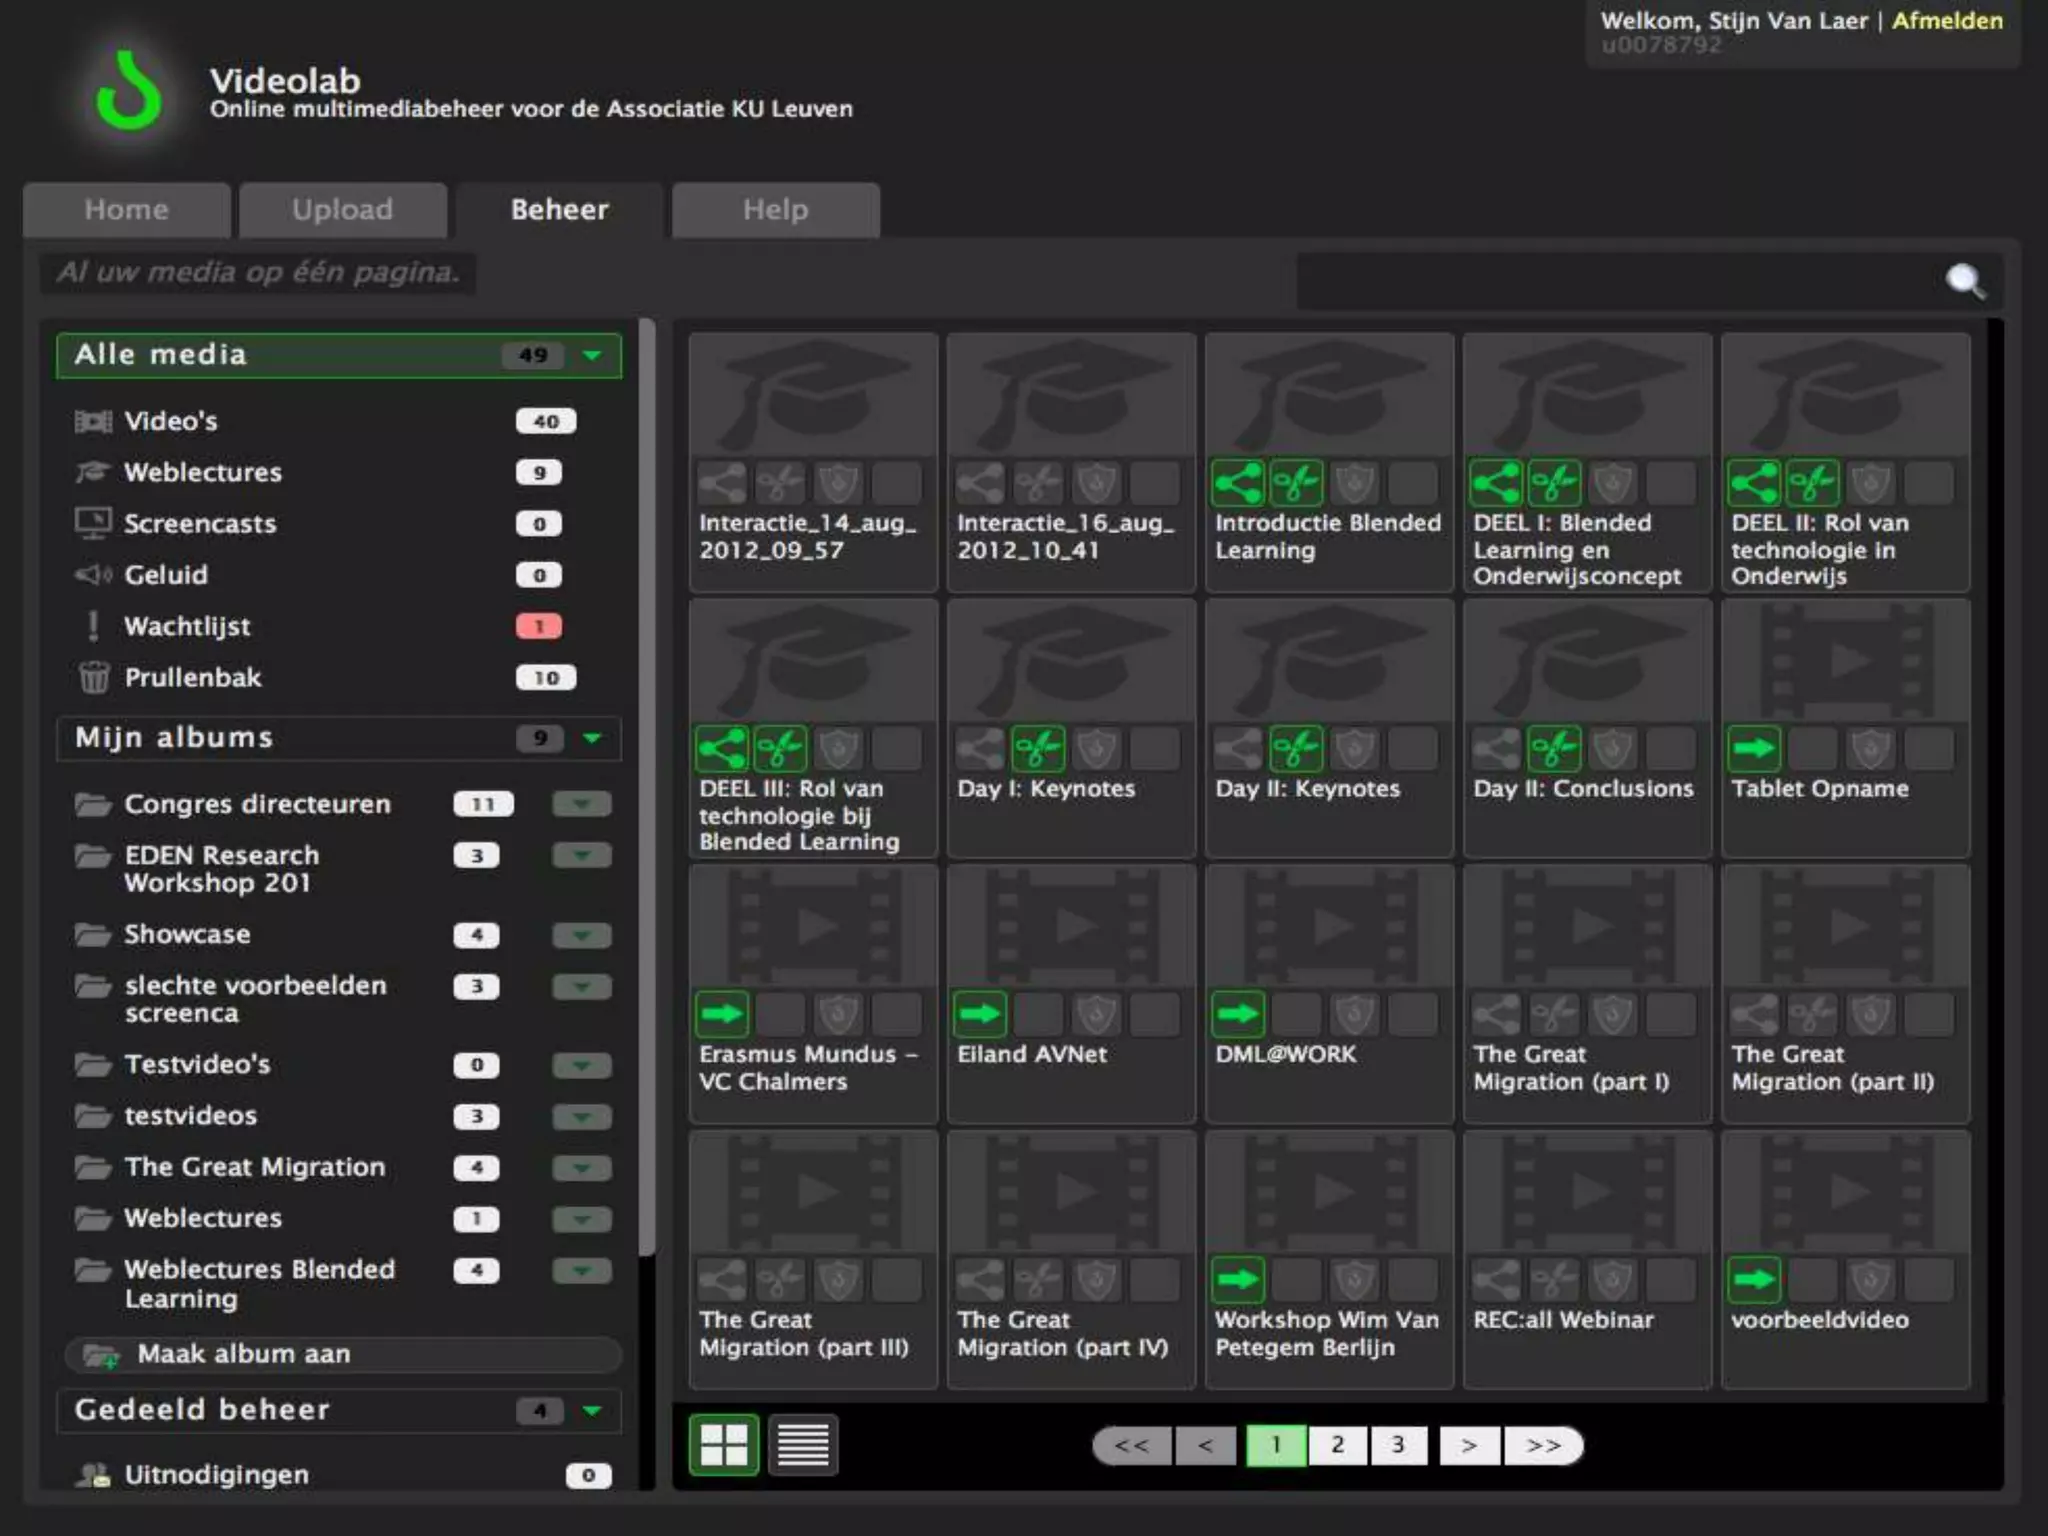Click the Videolab green logo
This screenshot has height=1536, width=2048.
(x=129, y=92)
